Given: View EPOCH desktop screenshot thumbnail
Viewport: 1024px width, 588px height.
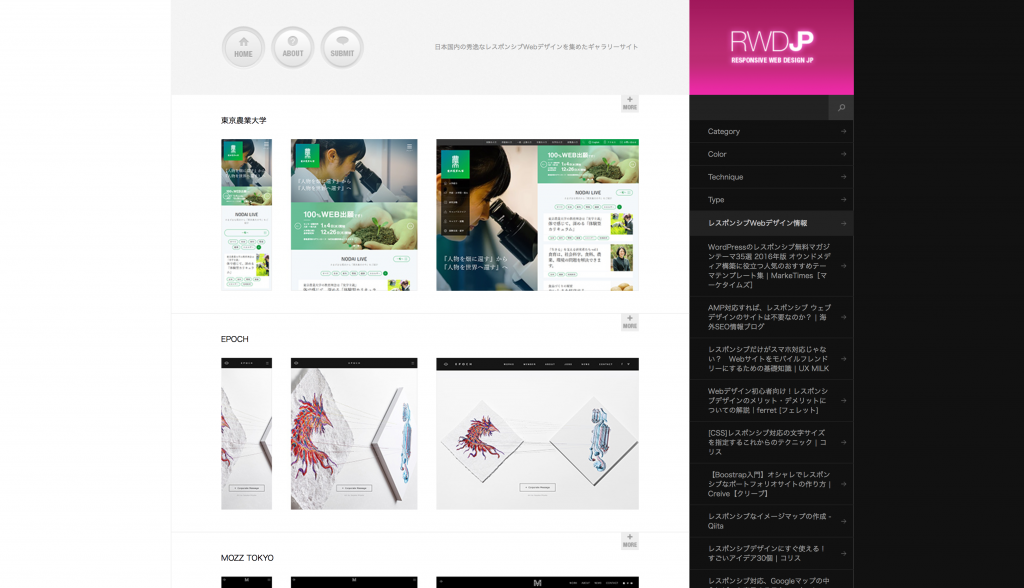Looking at the screenshot, I should point(537,434).
